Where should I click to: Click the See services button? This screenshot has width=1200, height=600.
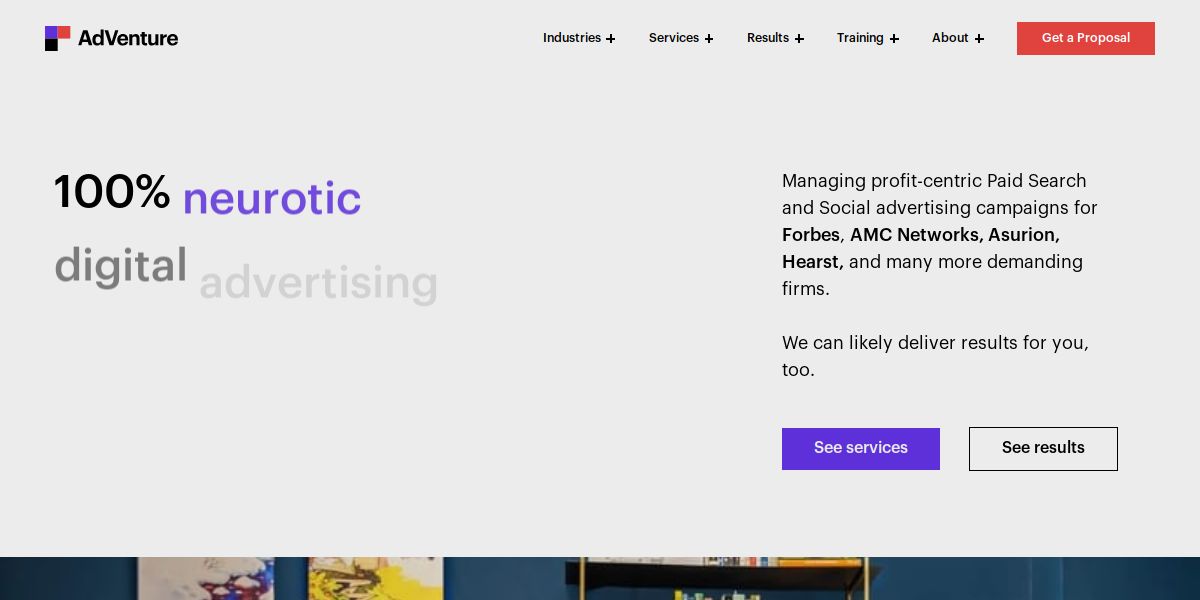[861, 449]
